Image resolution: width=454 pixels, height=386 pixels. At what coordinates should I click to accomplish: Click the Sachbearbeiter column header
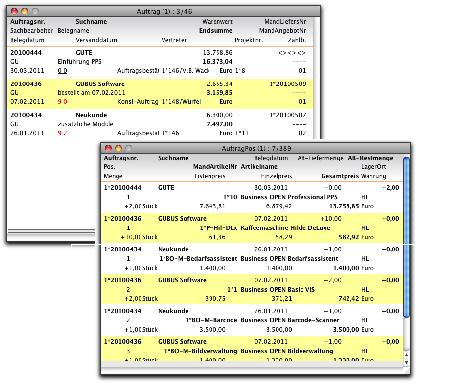pos(31,31)
